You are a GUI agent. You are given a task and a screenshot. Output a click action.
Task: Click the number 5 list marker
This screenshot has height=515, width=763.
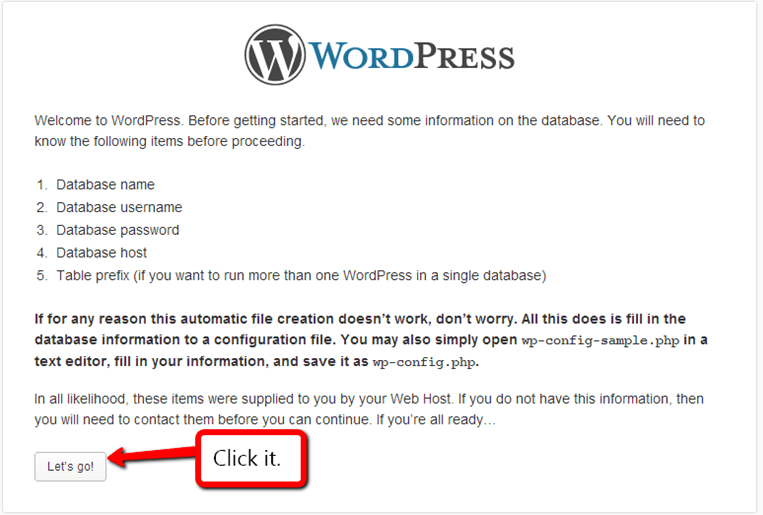(x=42, y=276)
